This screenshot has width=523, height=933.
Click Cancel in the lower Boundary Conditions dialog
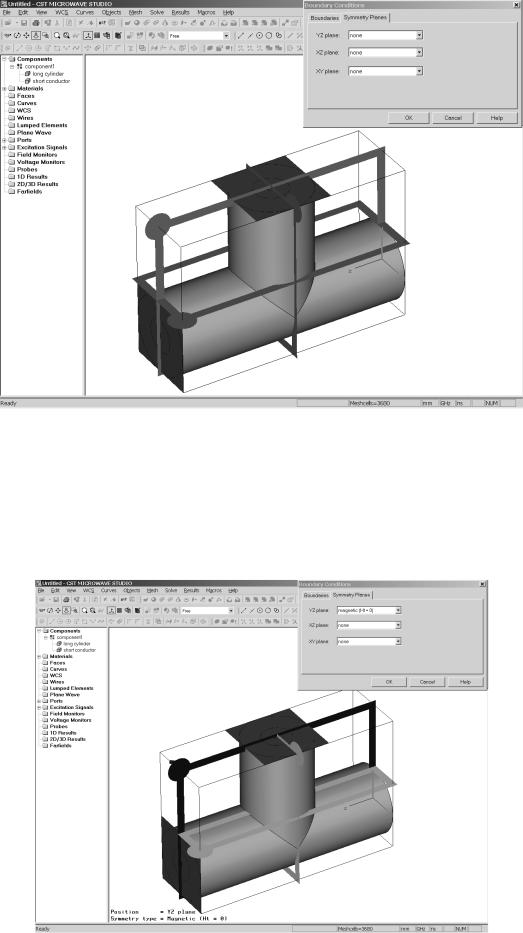(x=427, y=682)
